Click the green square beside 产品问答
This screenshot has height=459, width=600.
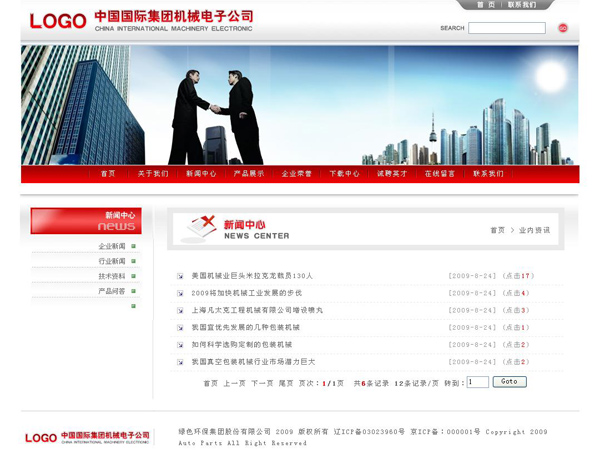[133, 291]
